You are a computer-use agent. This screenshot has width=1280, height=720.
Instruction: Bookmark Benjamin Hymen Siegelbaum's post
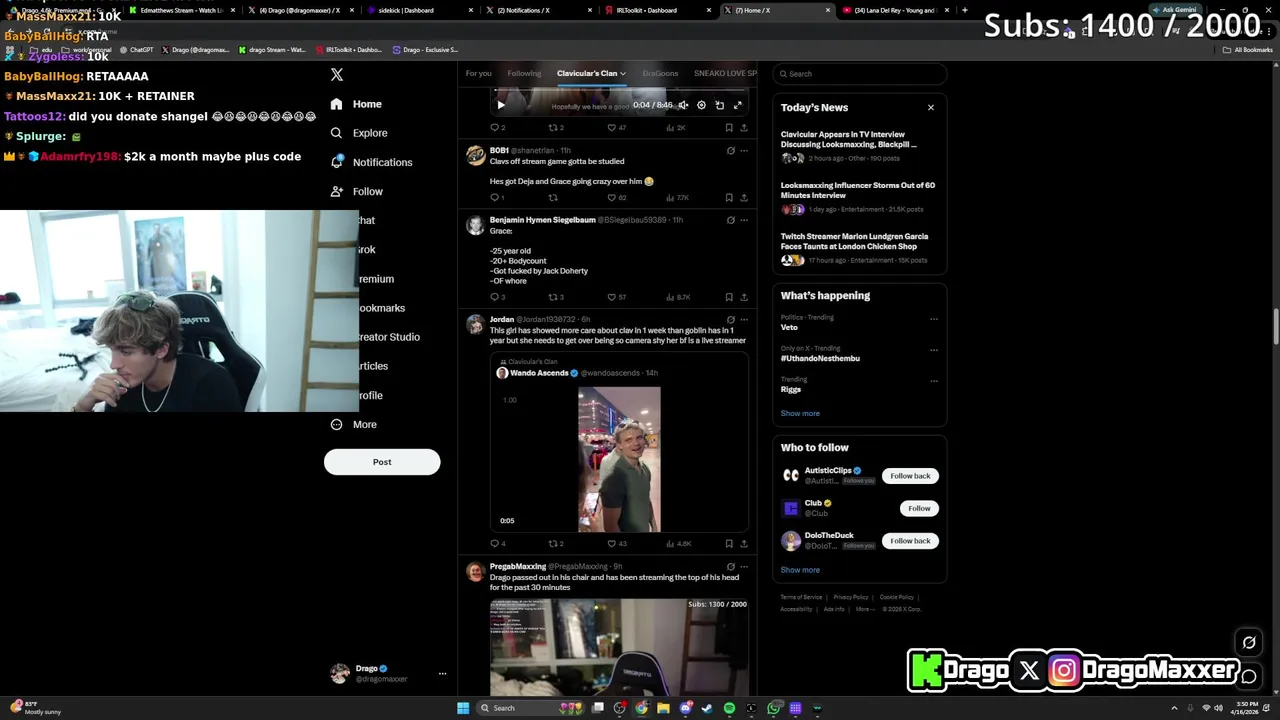(729, 297)
